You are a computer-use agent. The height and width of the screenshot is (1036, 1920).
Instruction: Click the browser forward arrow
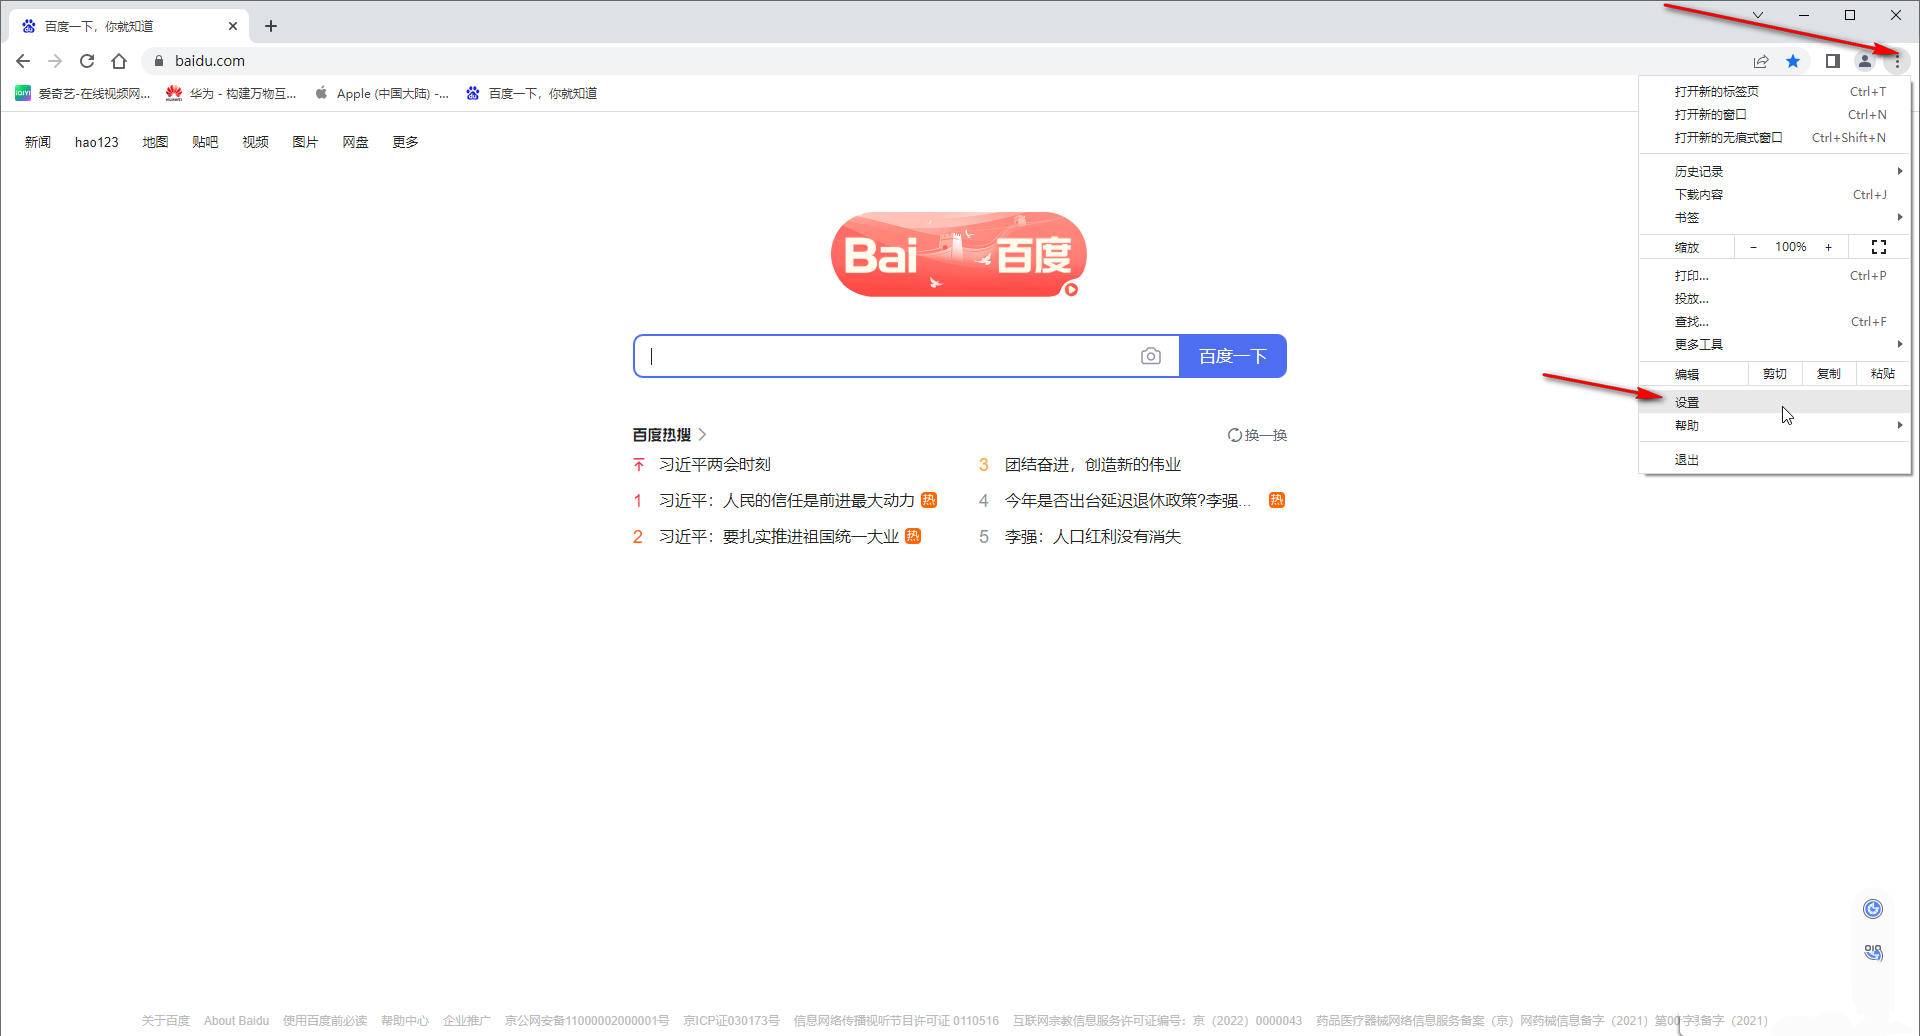55,61
